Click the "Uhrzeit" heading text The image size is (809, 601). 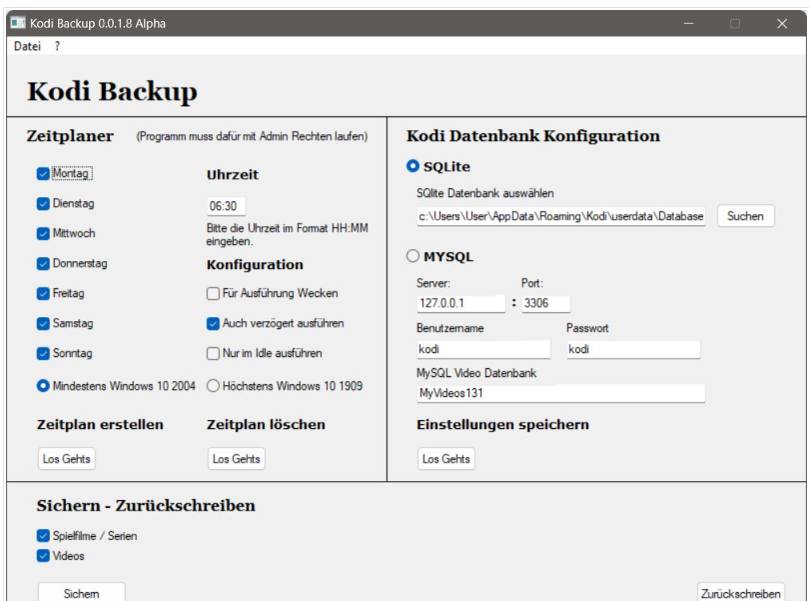click(233, 174)
